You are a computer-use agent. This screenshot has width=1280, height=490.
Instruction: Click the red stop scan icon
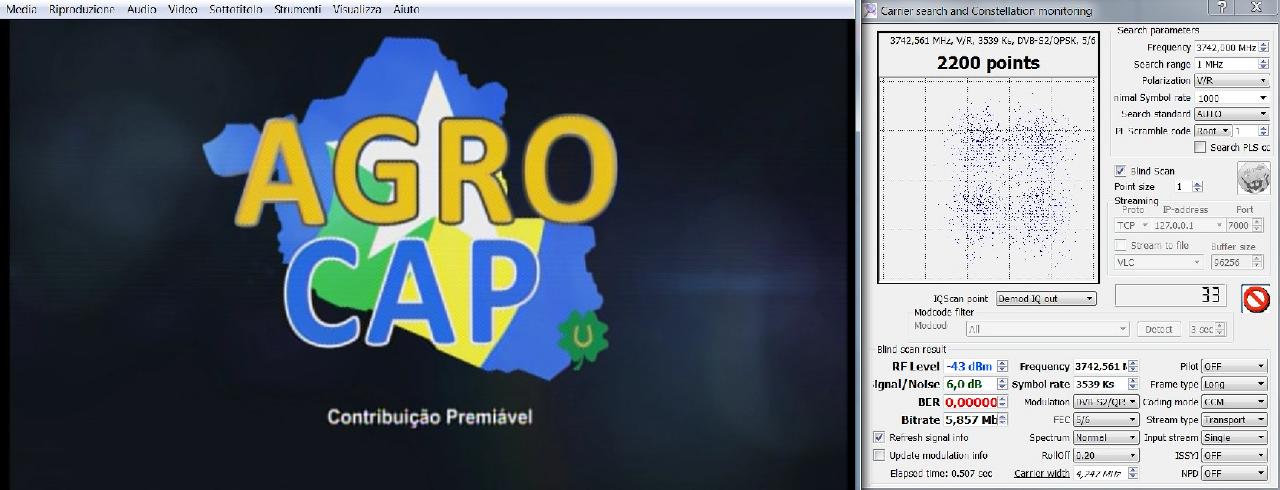pyautogui.click(x=1255, y=299)
